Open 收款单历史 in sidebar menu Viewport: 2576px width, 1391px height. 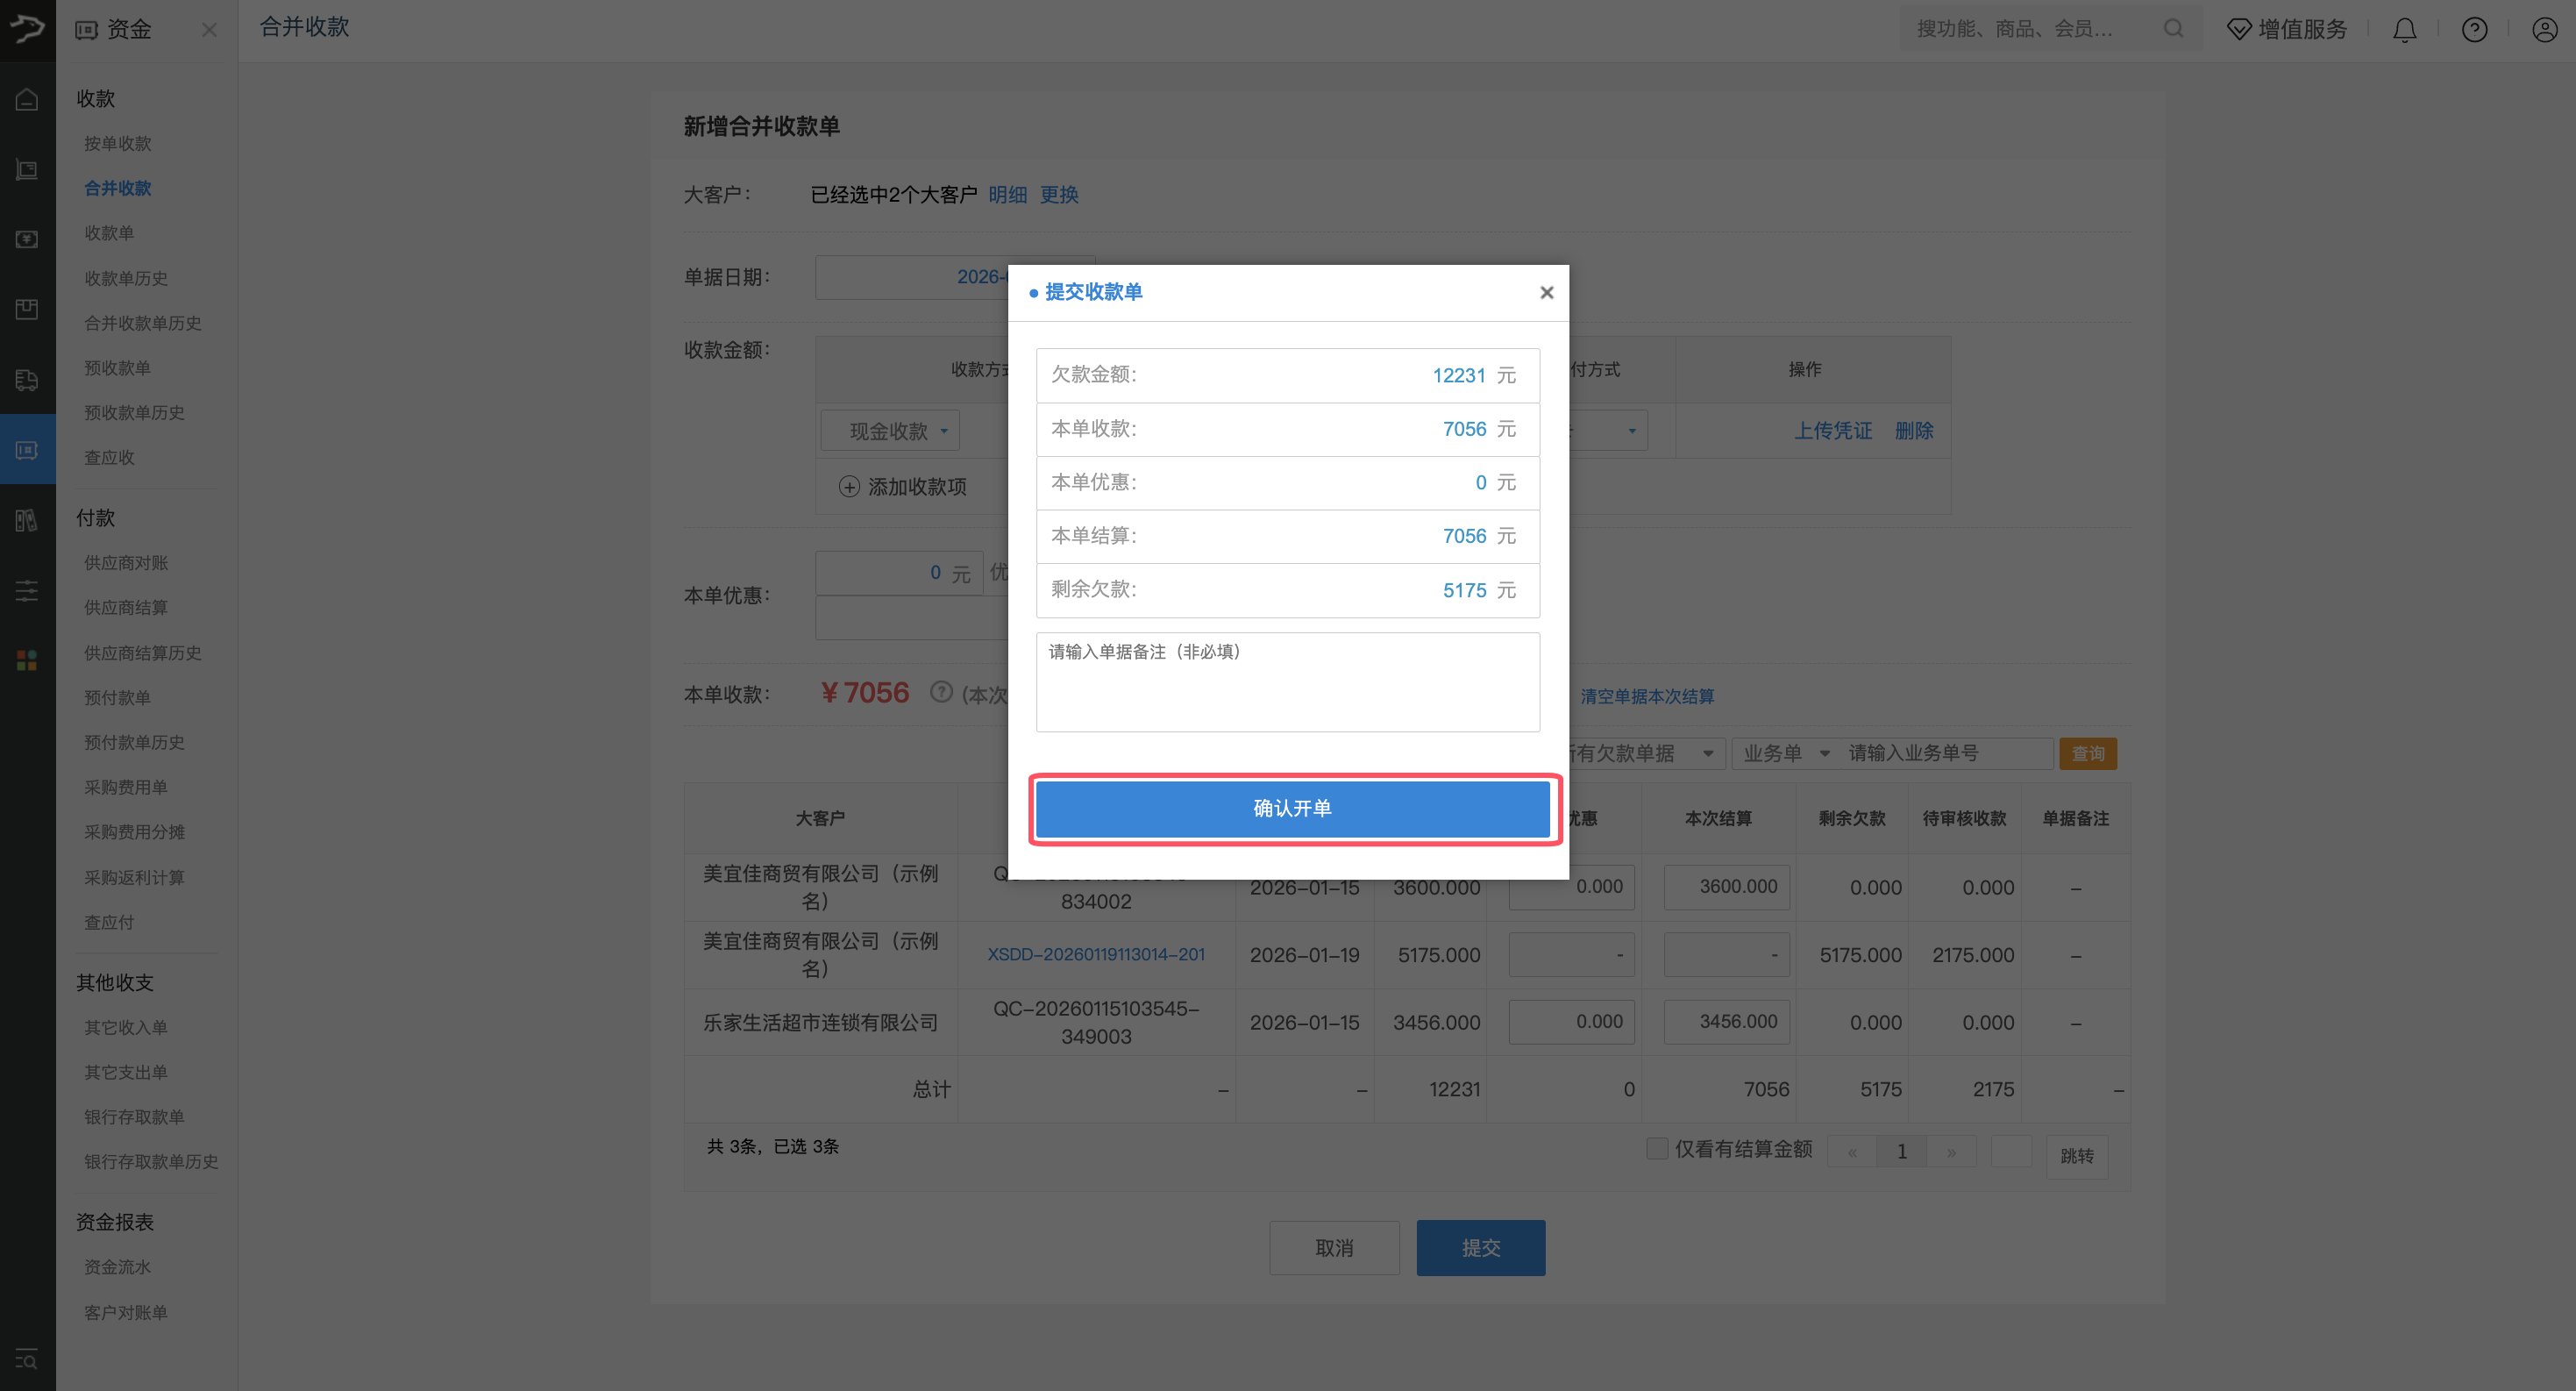126,278
